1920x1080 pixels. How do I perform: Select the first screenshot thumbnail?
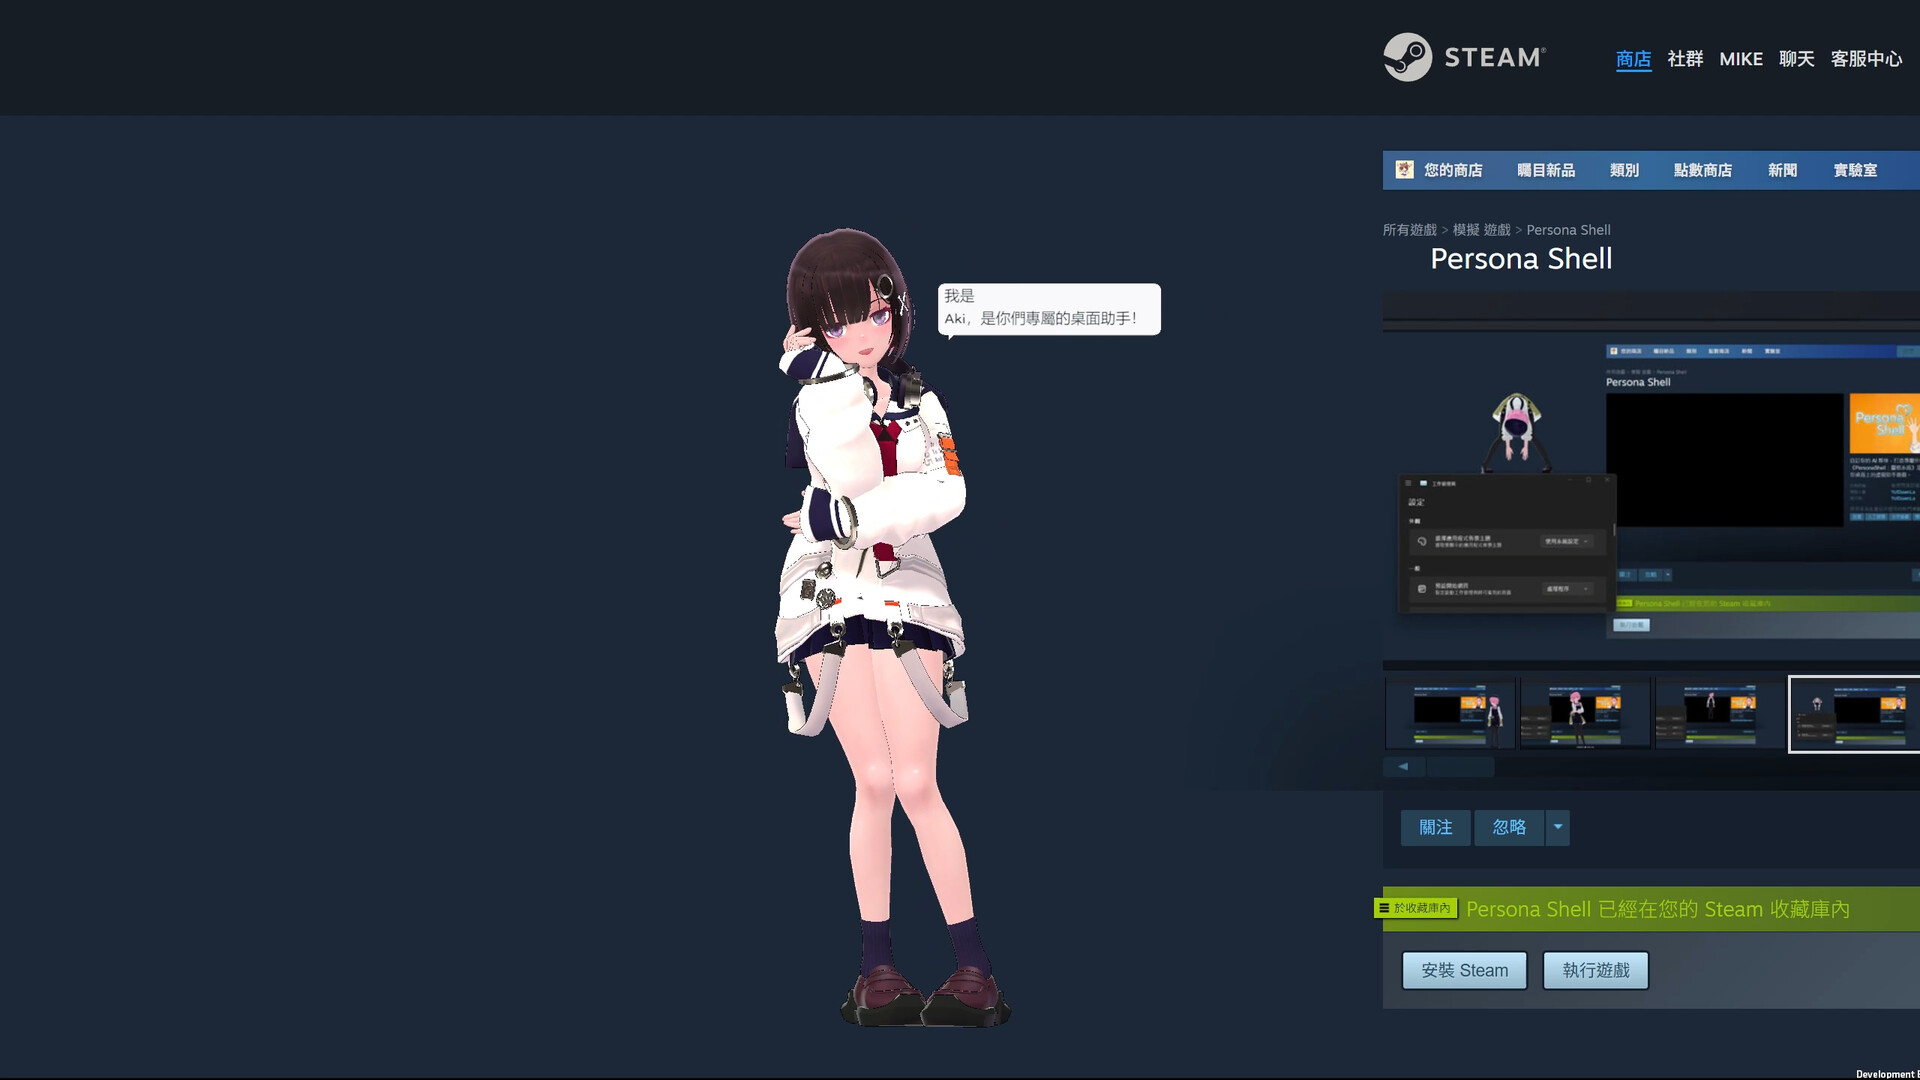coord(1450,714)
